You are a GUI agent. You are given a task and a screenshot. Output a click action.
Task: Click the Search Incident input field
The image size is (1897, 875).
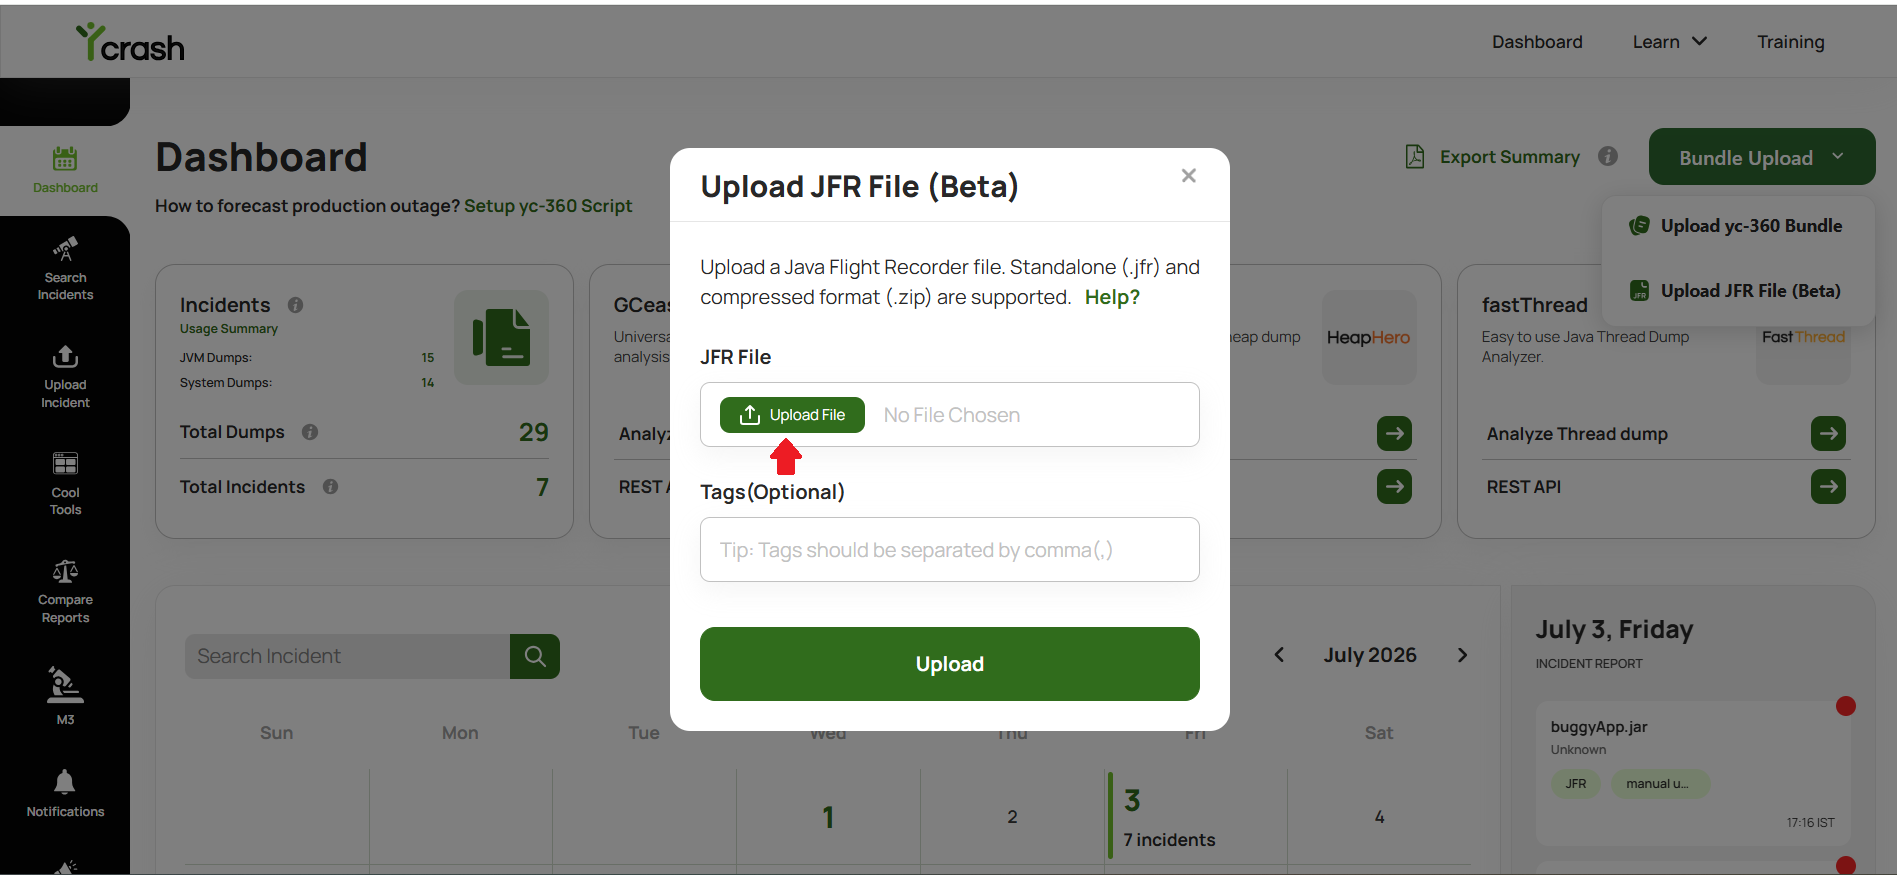[348, 656]
